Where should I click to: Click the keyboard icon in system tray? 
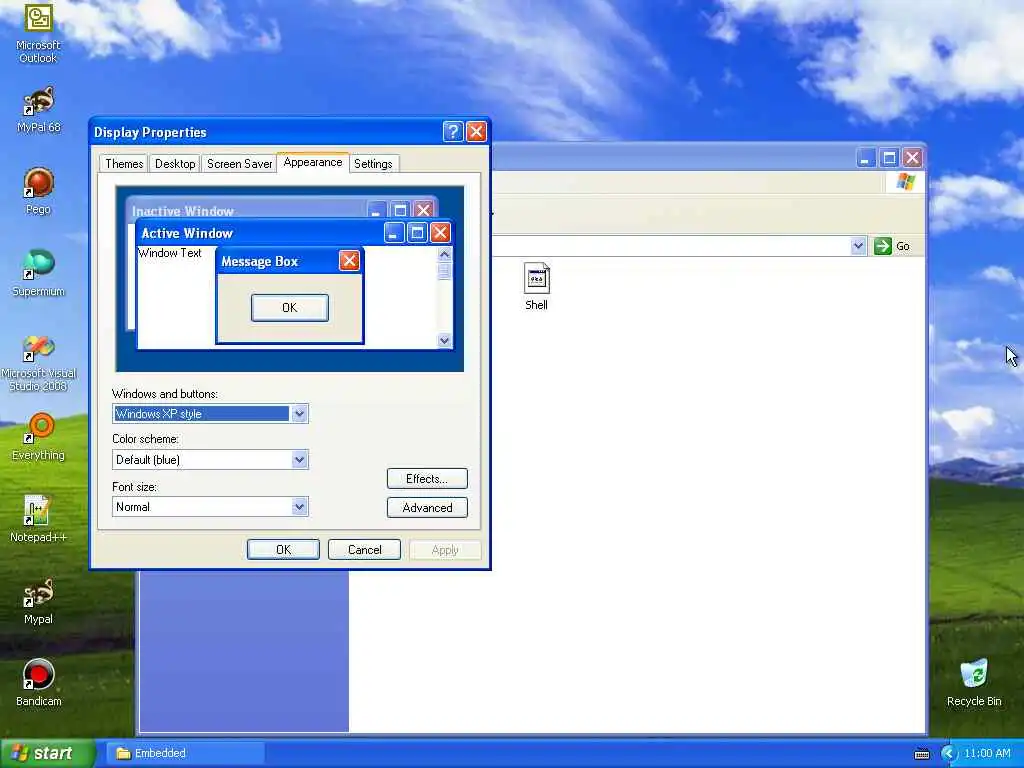coord(921,754)
